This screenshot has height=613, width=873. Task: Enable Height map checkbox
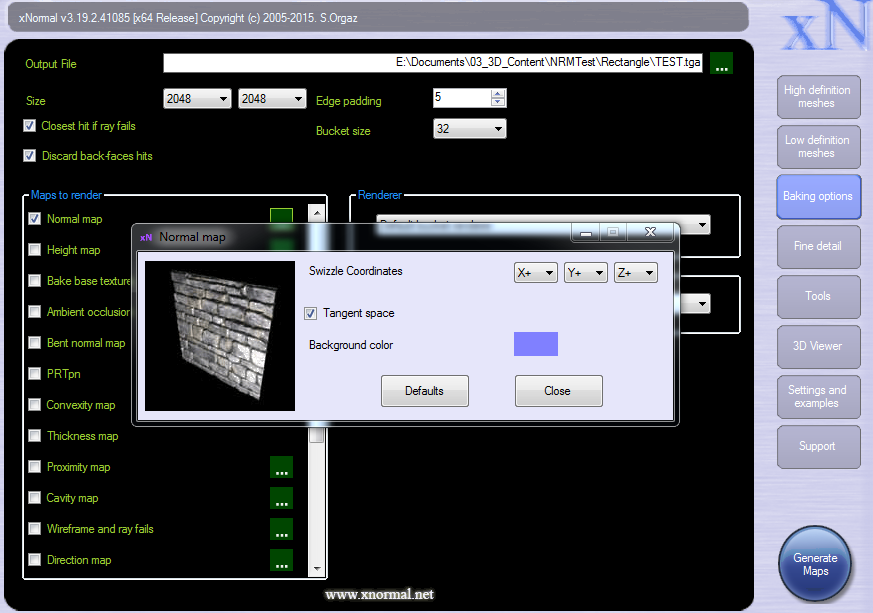(x=35, y=250)
